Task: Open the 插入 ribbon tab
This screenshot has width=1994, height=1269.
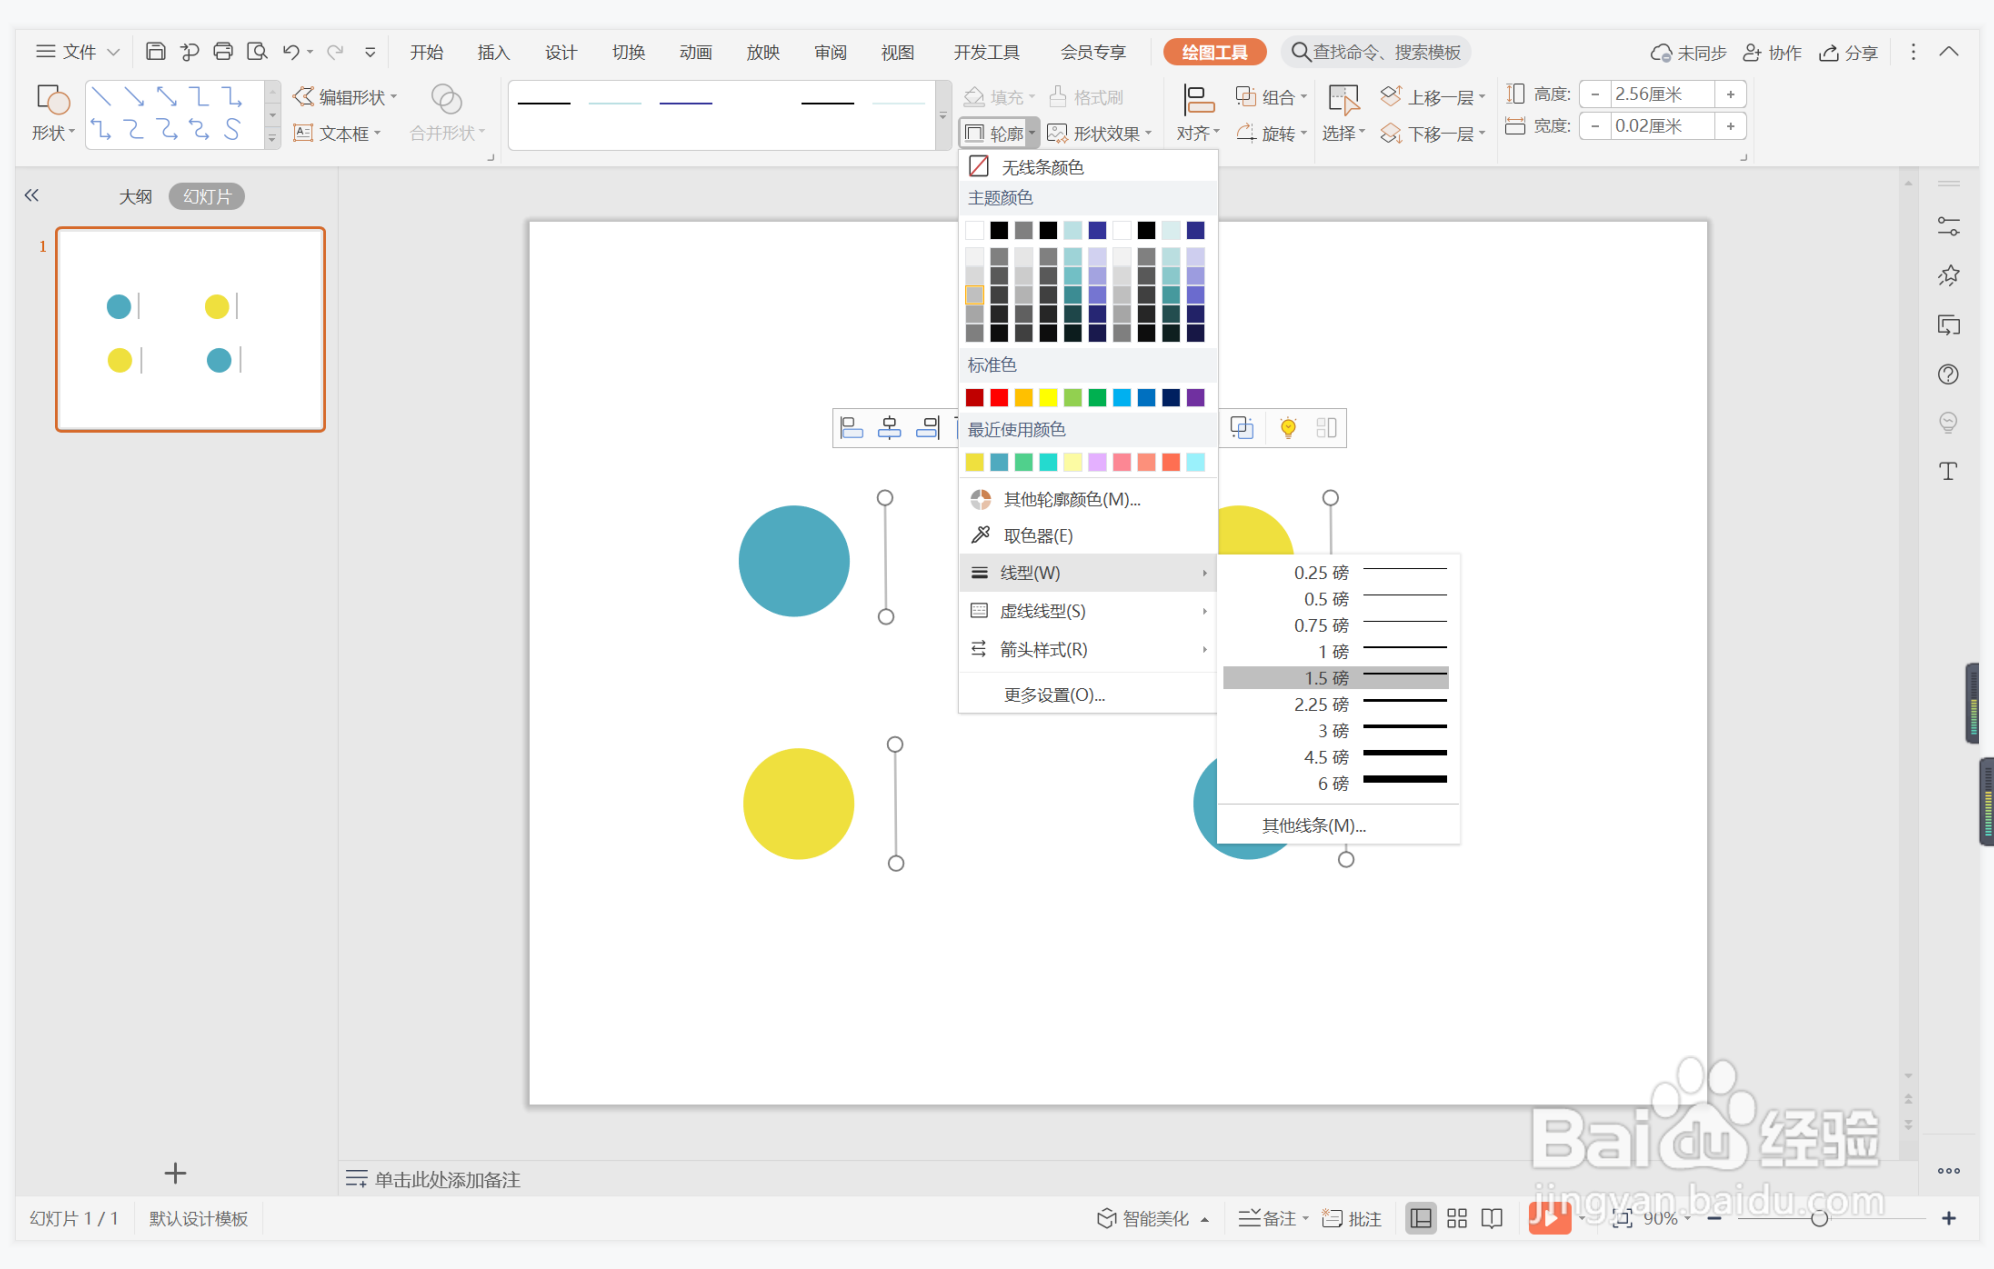Action: tap(493, 52)
